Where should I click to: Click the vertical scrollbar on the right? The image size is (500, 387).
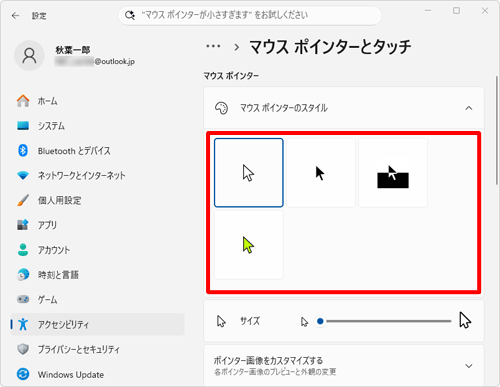(497, 130)
